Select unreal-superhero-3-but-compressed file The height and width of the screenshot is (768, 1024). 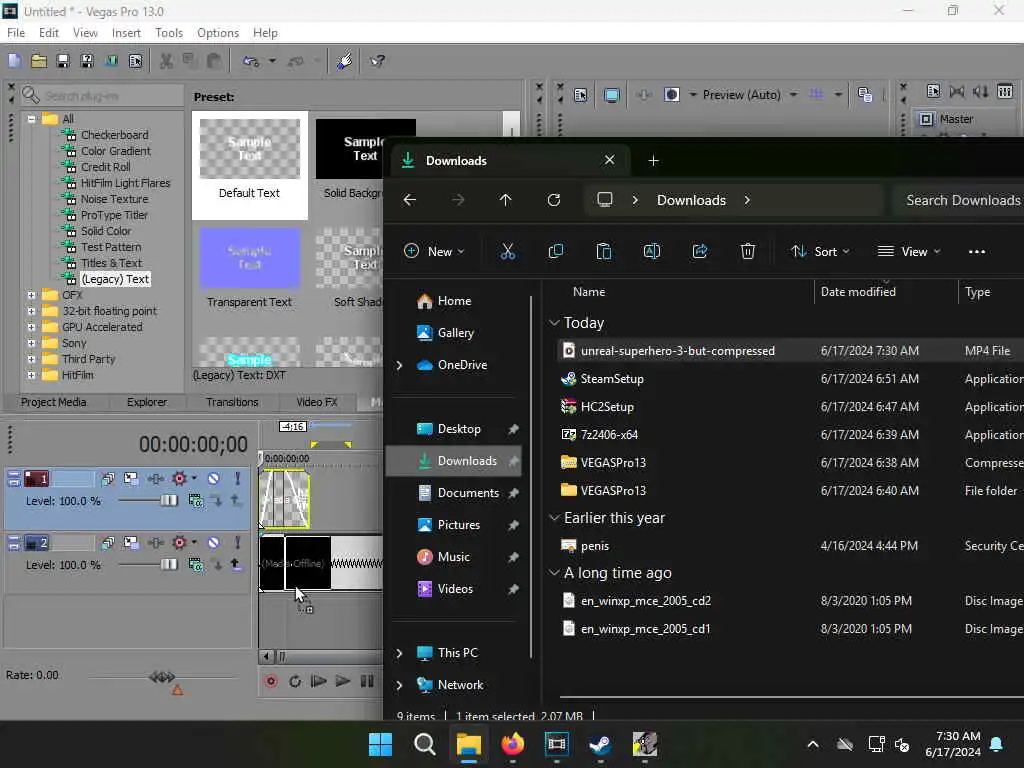pyautogui.click(x=678, y=351)
